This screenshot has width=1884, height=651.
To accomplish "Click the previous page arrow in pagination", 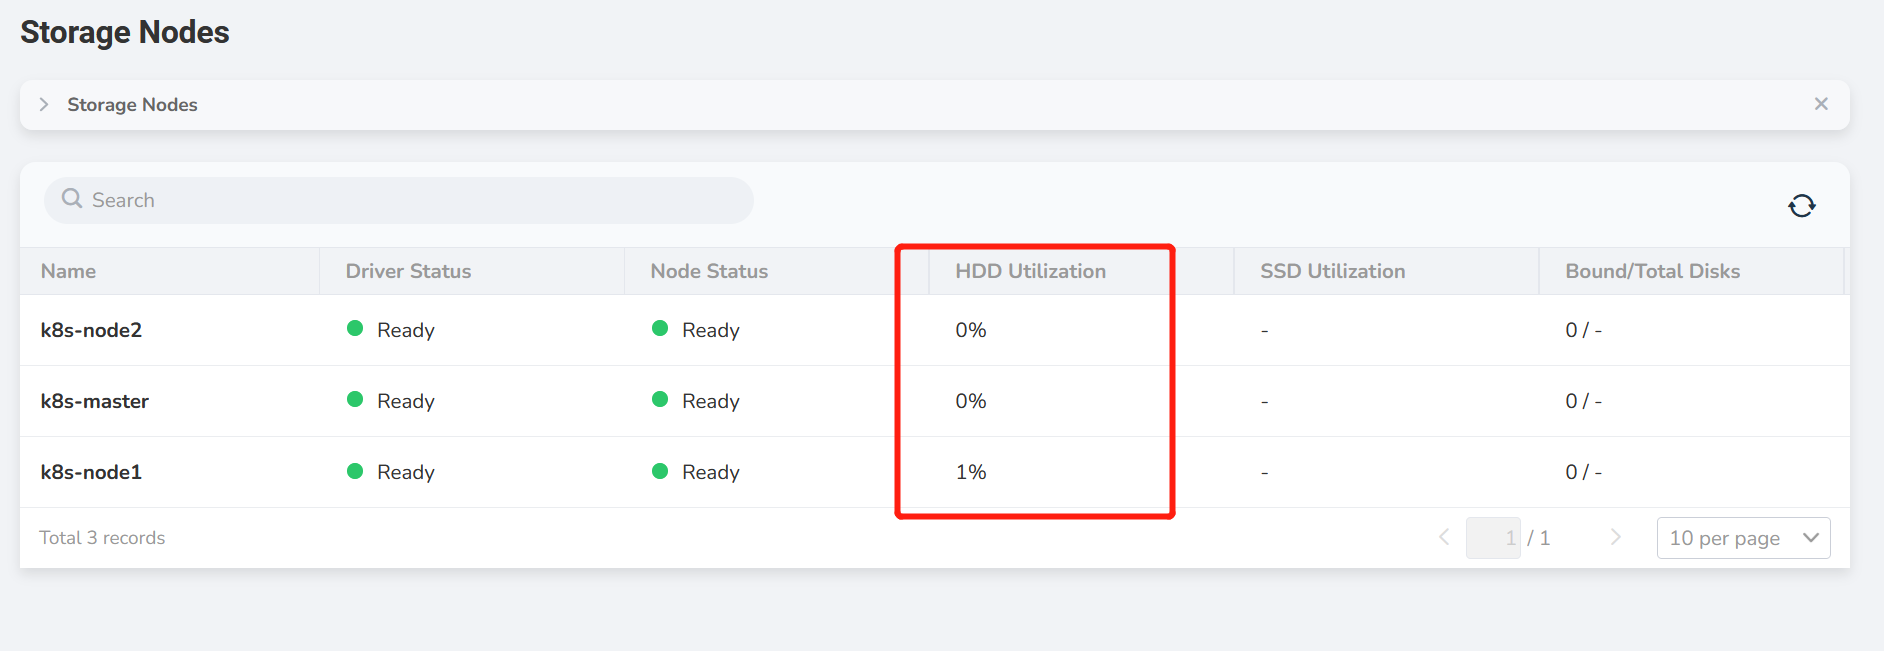I will [x=1443, y=537].
